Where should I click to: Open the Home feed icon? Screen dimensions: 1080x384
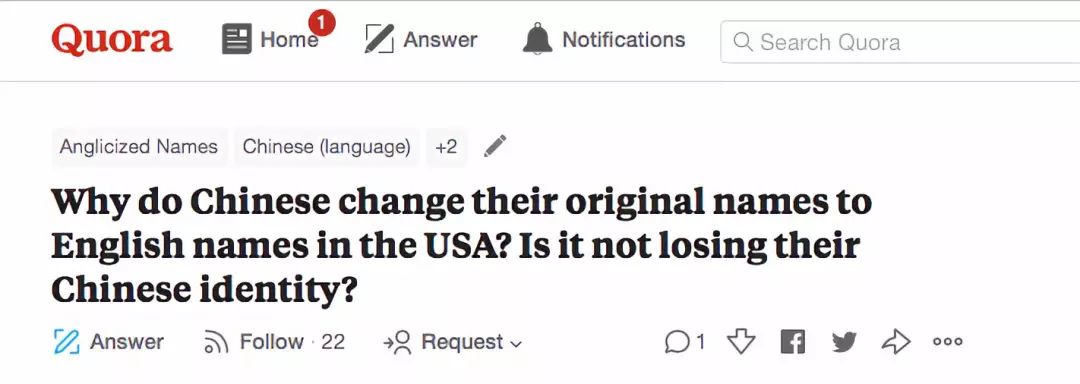coord(237,39)
